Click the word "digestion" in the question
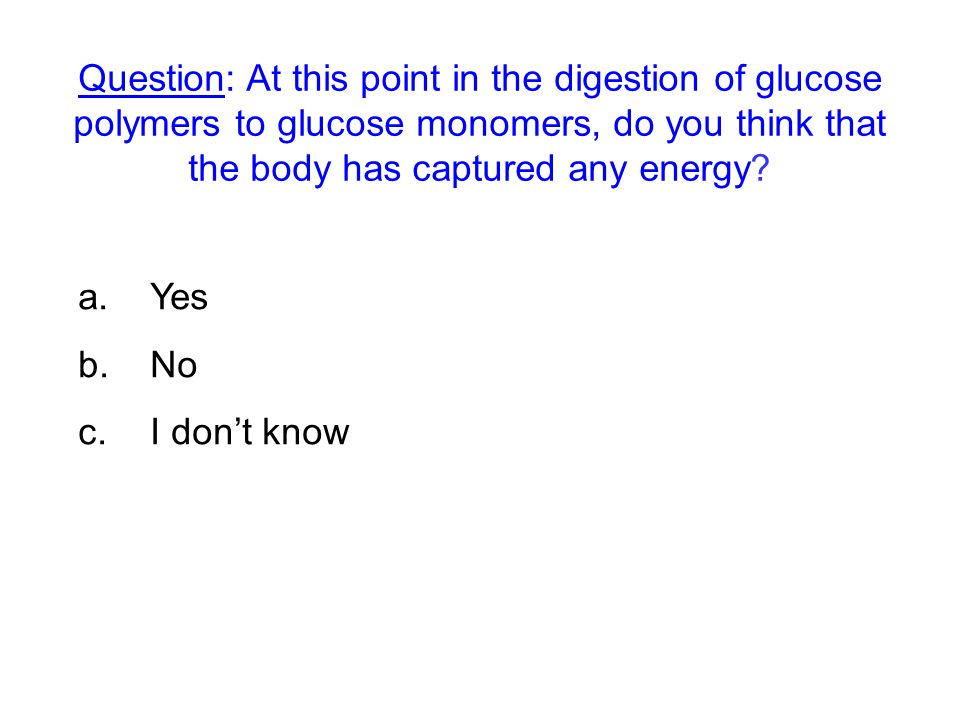 click(626, 80)
